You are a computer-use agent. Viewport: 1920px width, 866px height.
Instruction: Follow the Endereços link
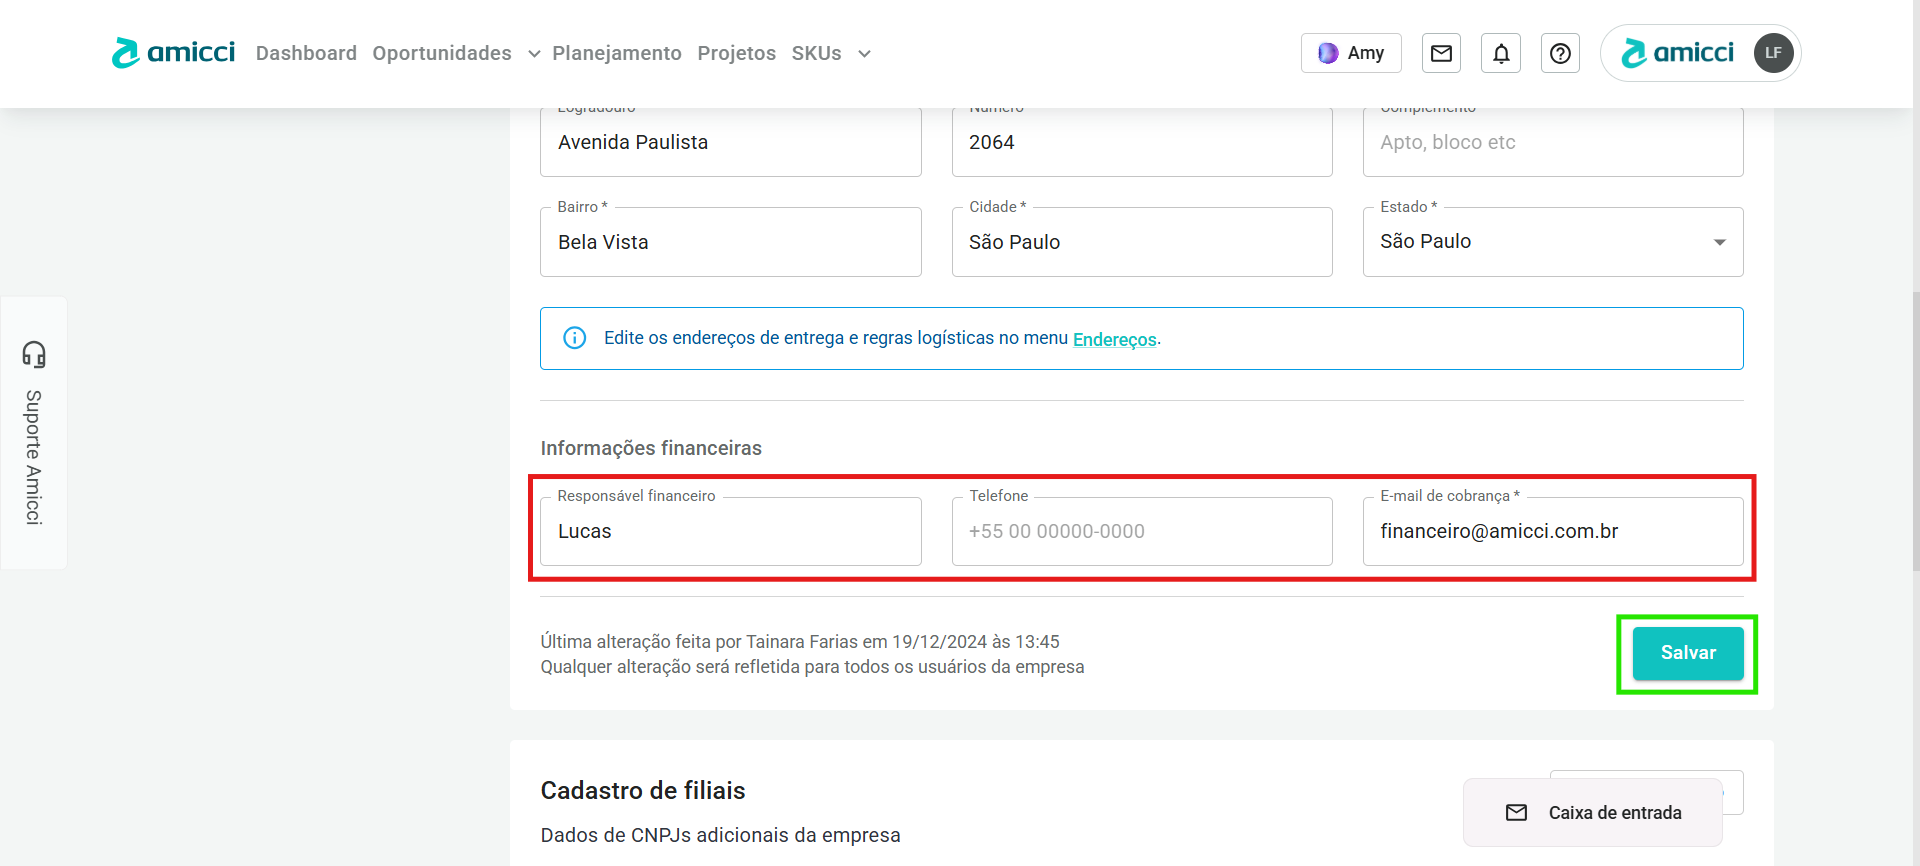click(x=1114, y=339)
